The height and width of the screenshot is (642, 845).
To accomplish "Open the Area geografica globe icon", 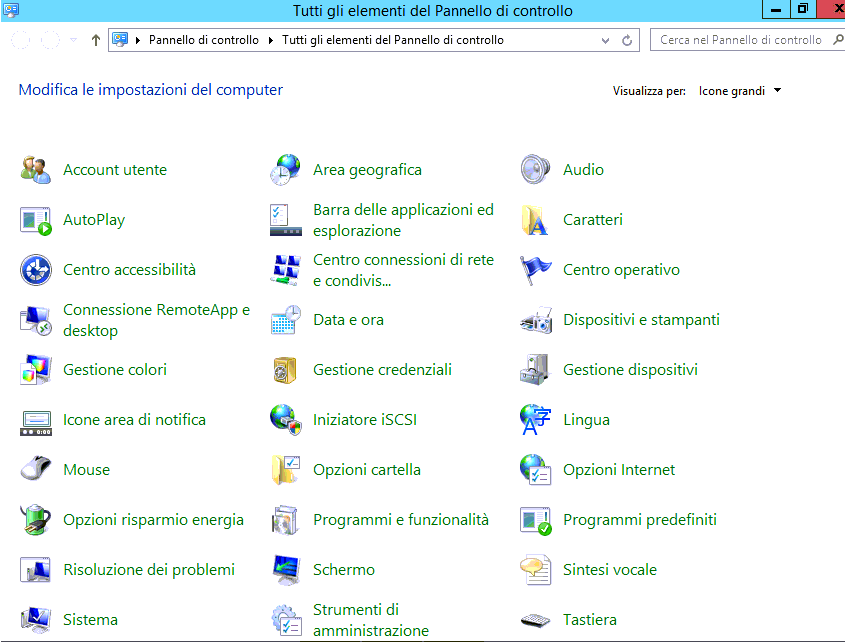I will pyautogui.click(x=286, y=170).
